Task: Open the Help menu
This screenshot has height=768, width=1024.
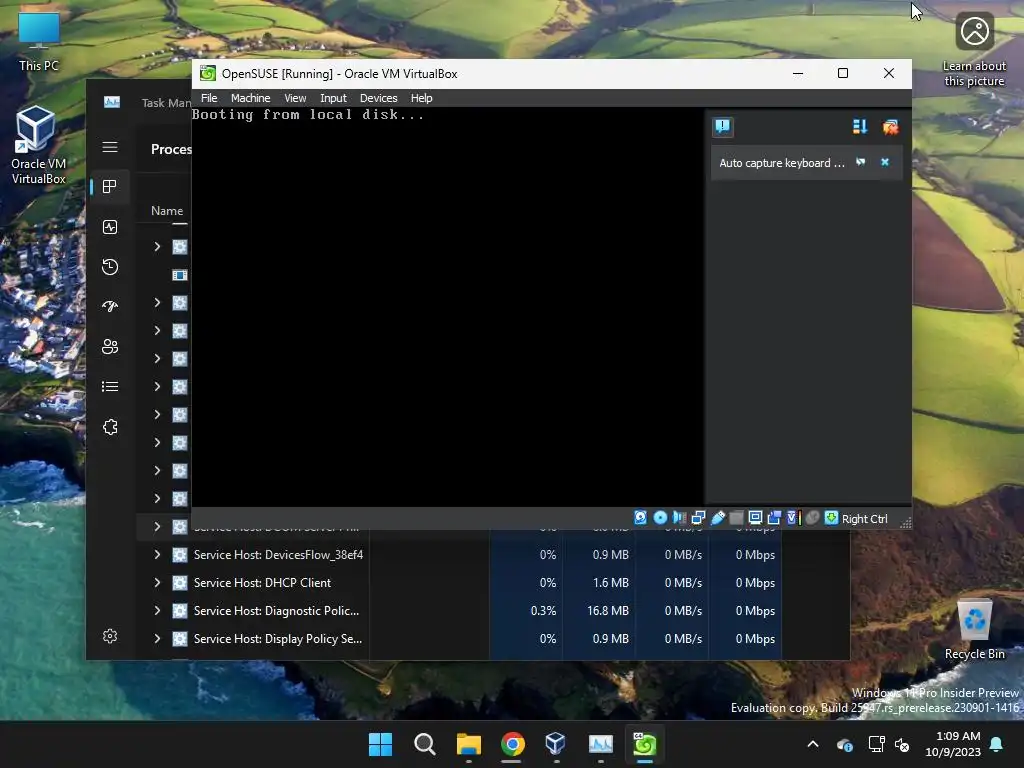Action: pyautogui.click(x=421, y=98)
